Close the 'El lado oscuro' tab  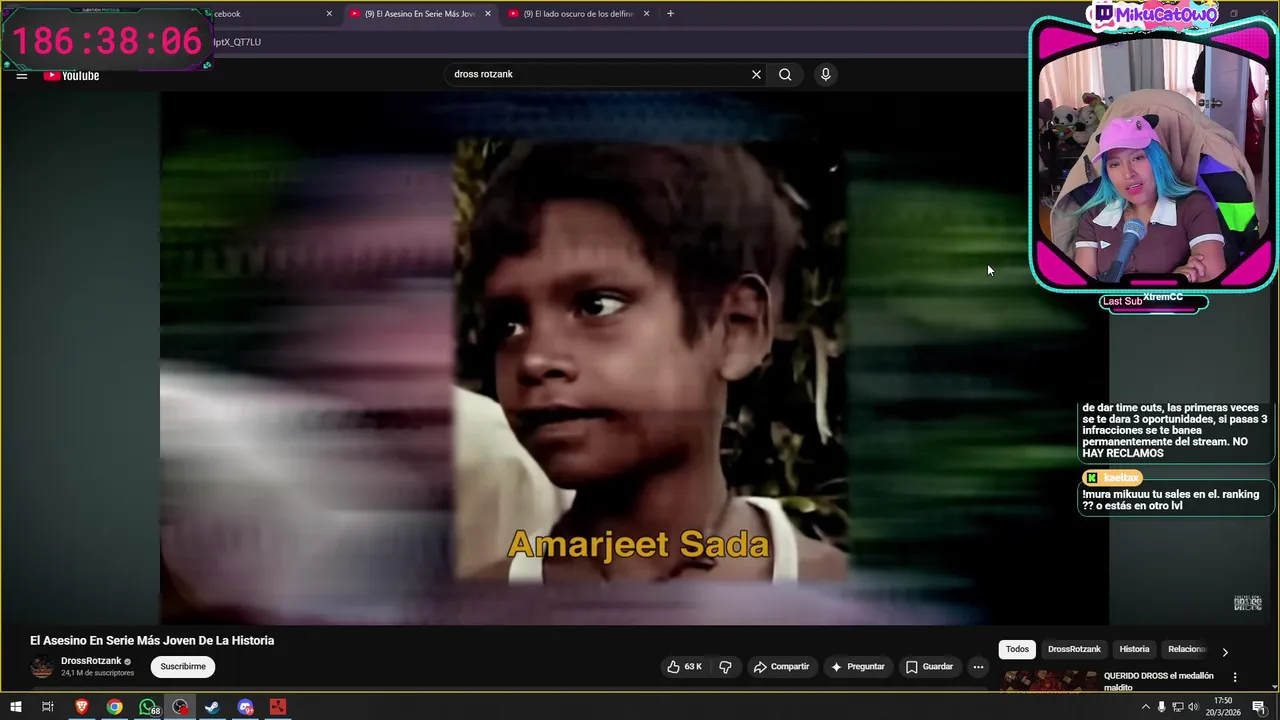pyautogui.click(x=646, y=14)
